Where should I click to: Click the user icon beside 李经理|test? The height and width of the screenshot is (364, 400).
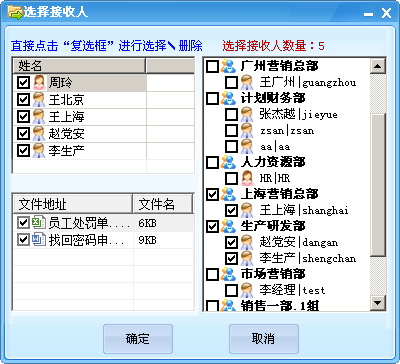coord(247,290)
